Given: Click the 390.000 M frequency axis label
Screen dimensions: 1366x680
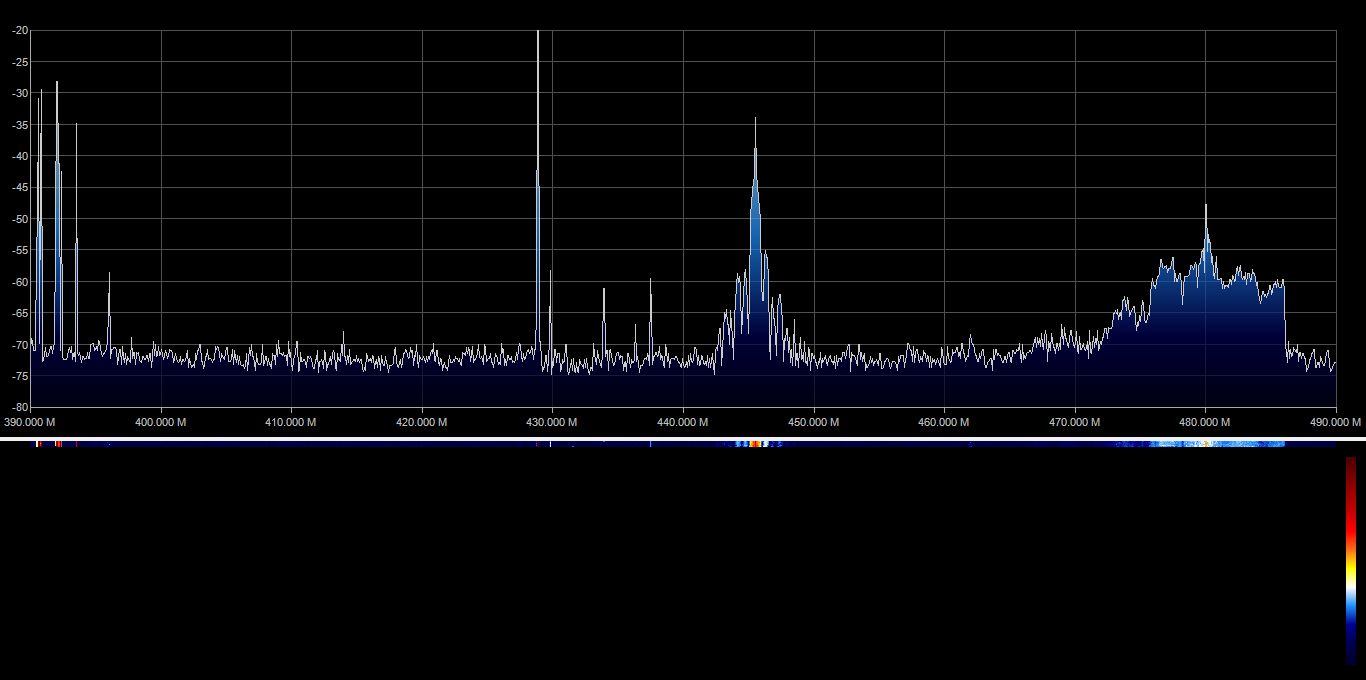Looking at the screenshot, I should click(31, 422).
